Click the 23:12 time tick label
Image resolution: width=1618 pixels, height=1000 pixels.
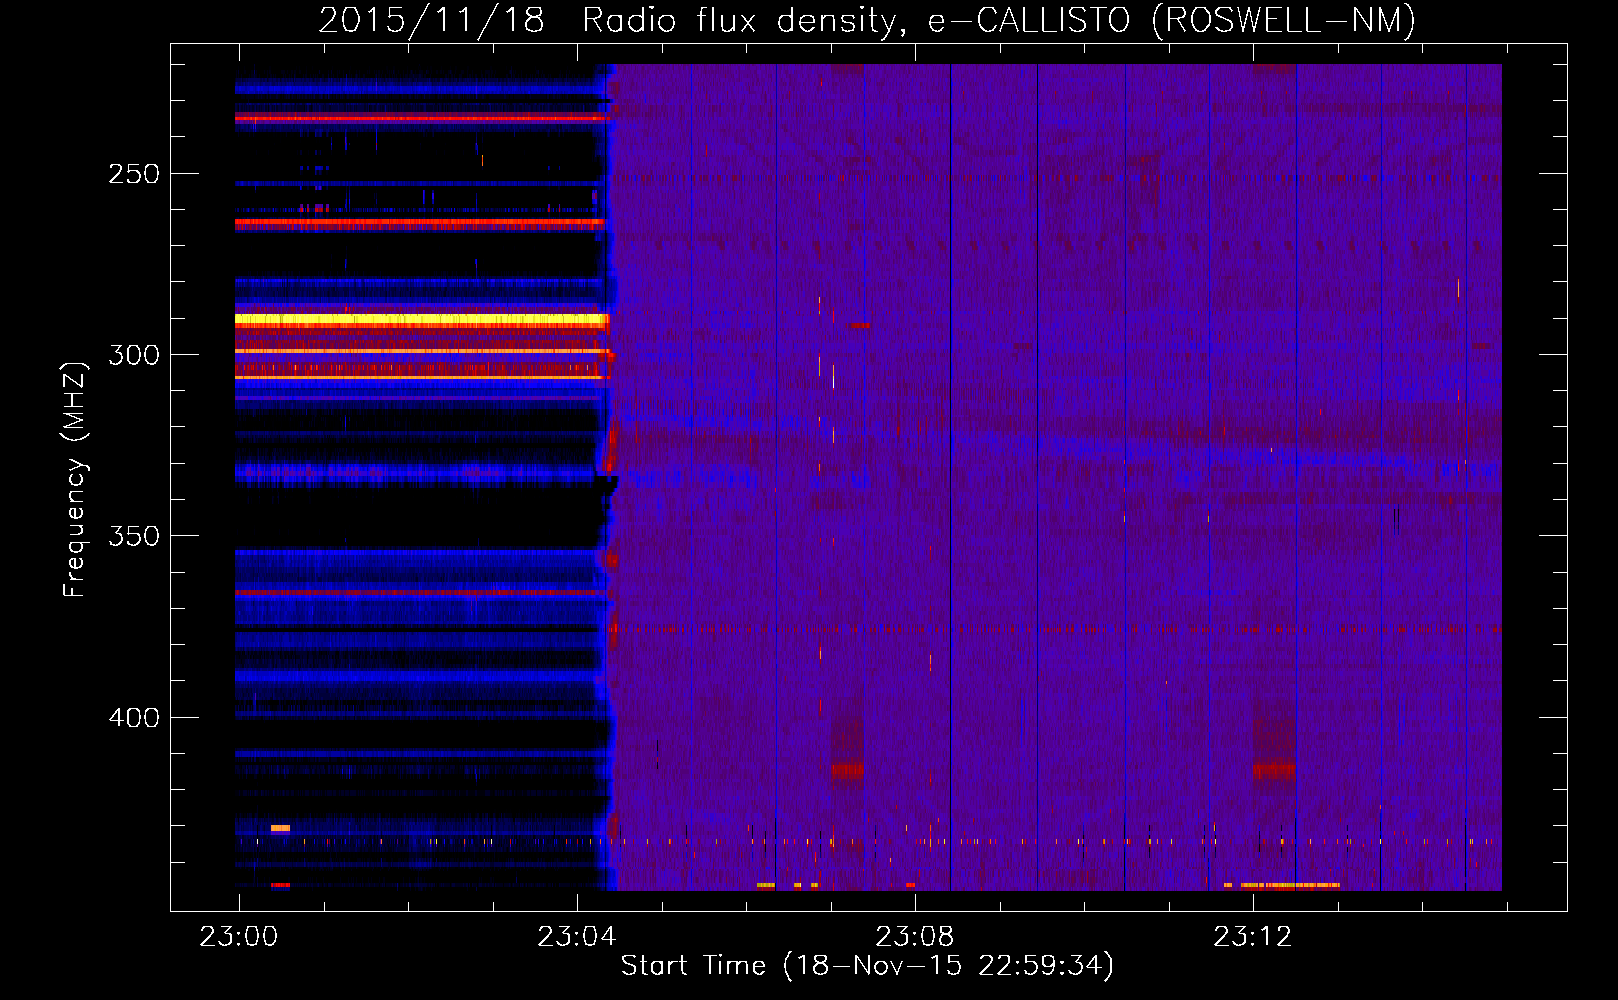coord(1253,936)
